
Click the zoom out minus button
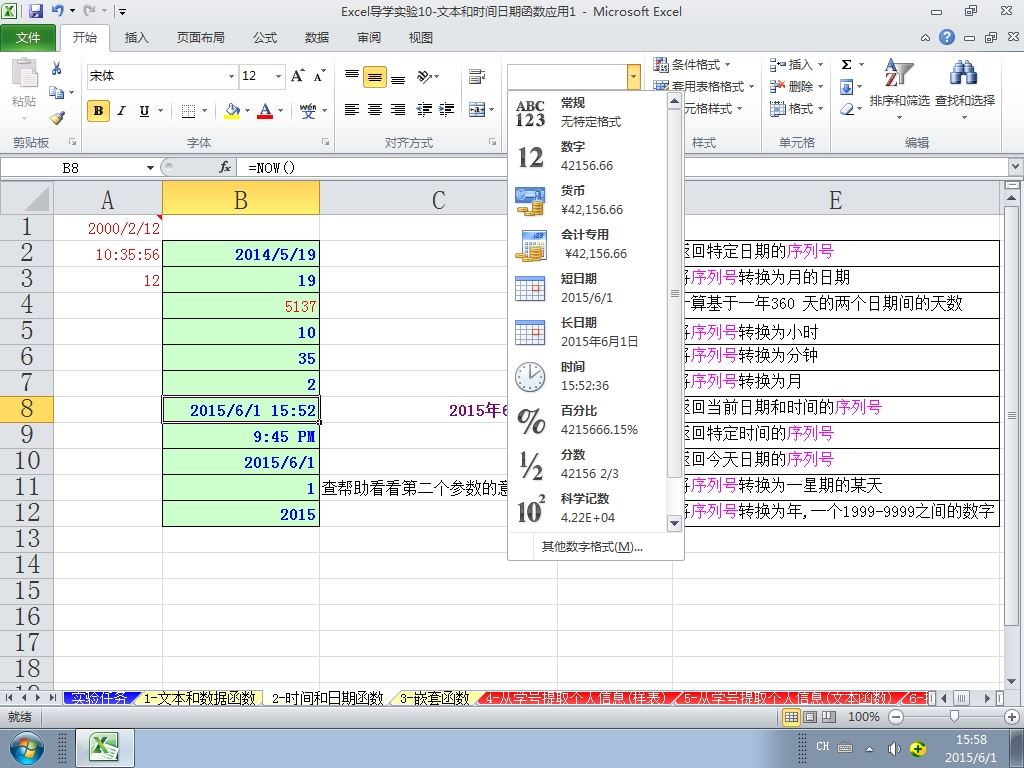click(x=897, y=716)
